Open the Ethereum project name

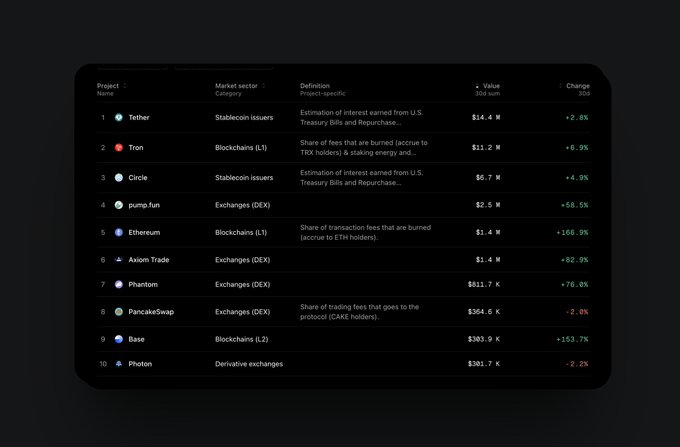point(144,232)
